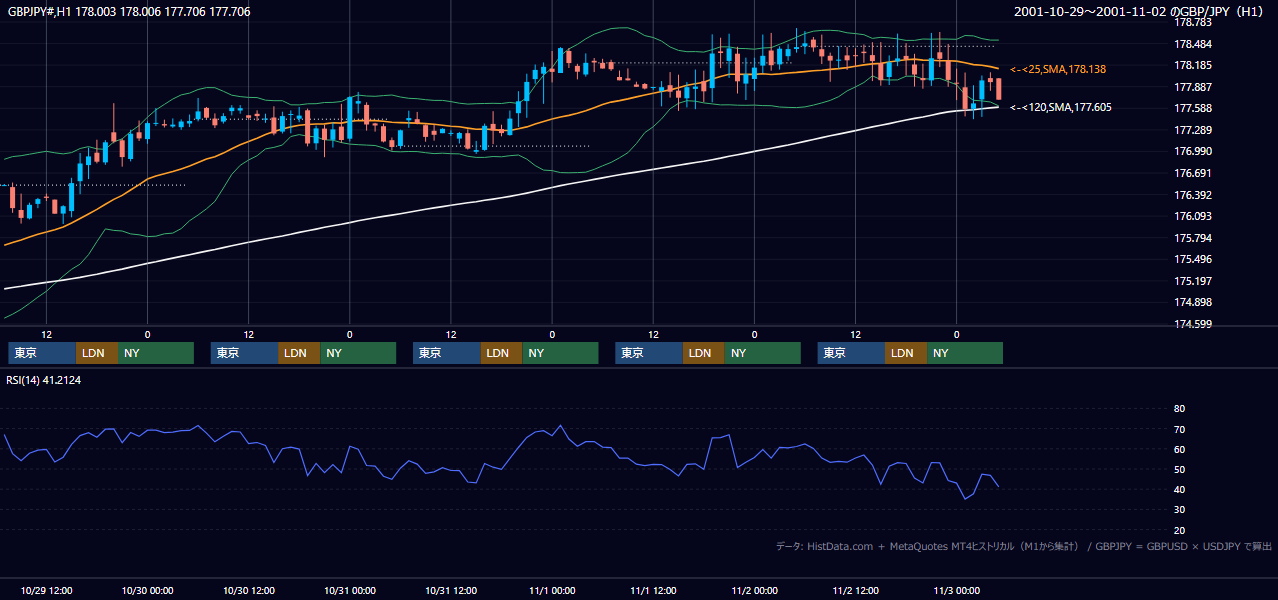Image resolution: width=1278 pixels, height=600 pixels.
Task: Click the 178.783 price axis label
Action: tap(1193, 22)
